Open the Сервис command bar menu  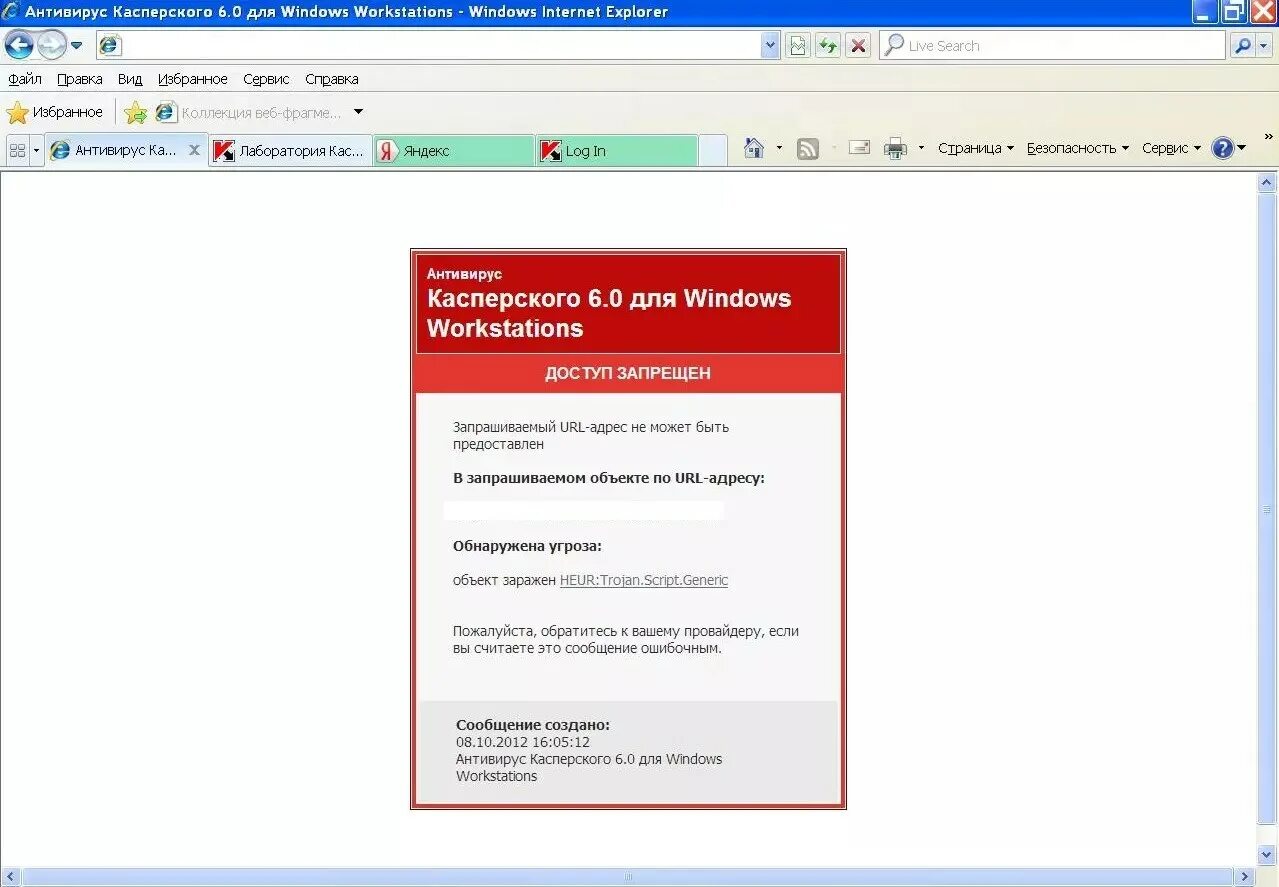tap(1171, 148)
